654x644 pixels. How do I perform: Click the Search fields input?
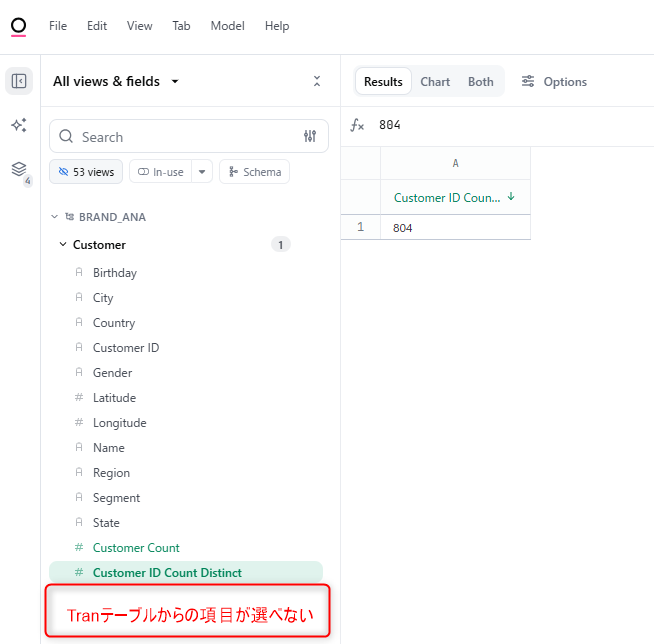tap(189, 136)
